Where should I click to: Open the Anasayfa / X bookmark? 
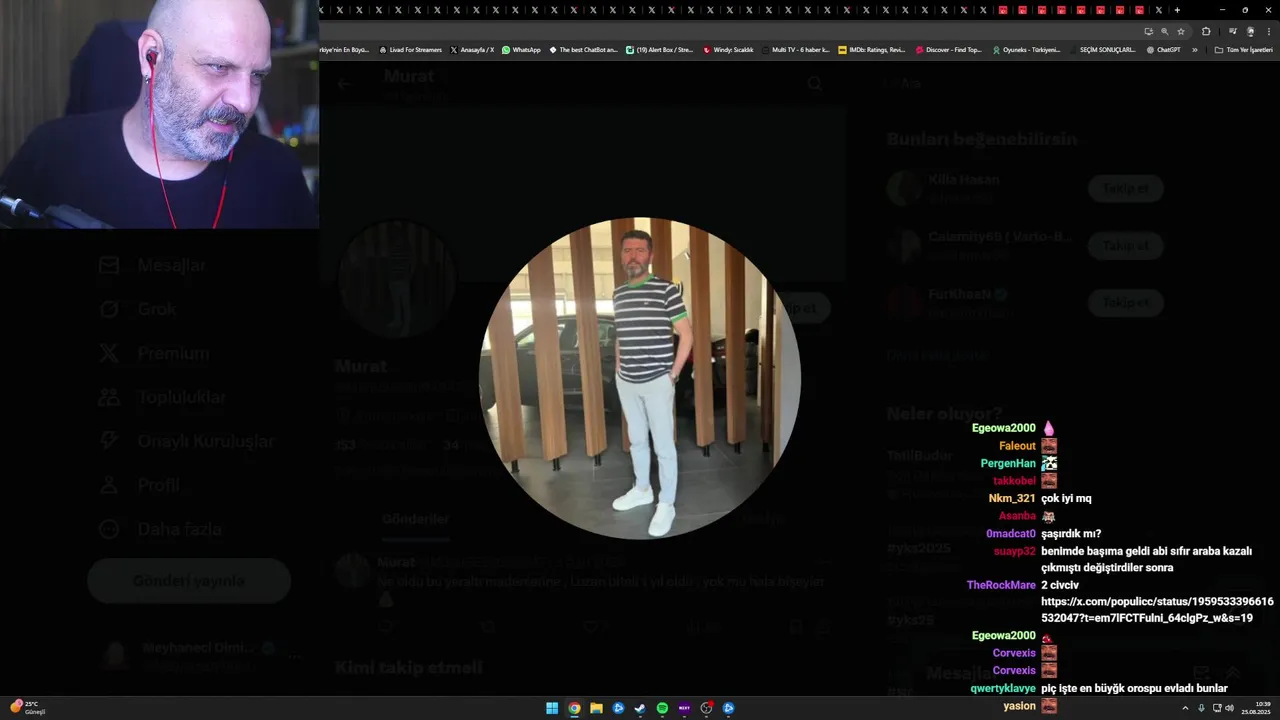472,49
